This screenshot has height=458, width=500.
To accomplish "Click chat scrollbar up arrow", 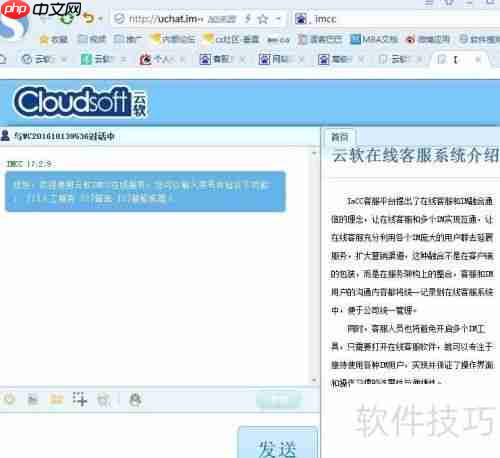I will pyautogui.click(x=314, y=153).
